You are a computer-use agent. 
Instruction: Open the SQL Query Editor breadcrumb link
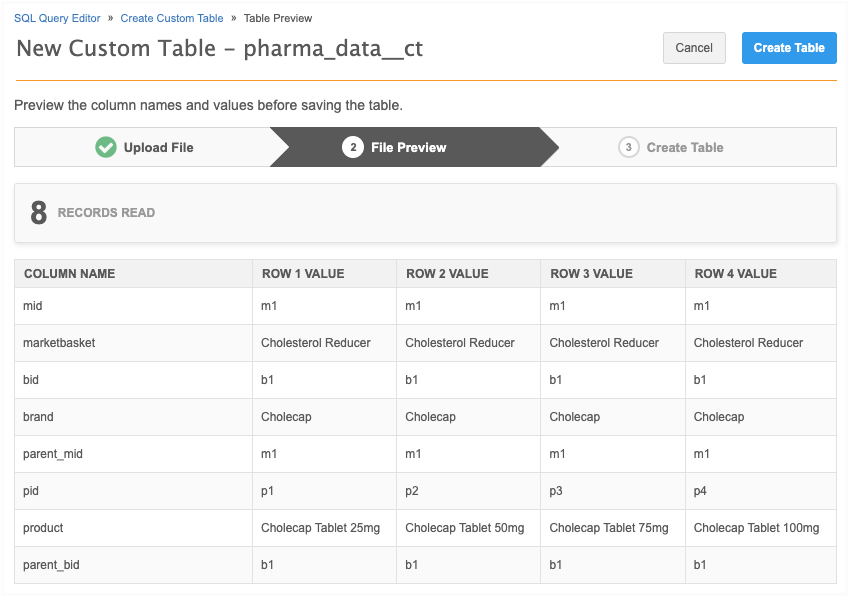pos(57,18)
